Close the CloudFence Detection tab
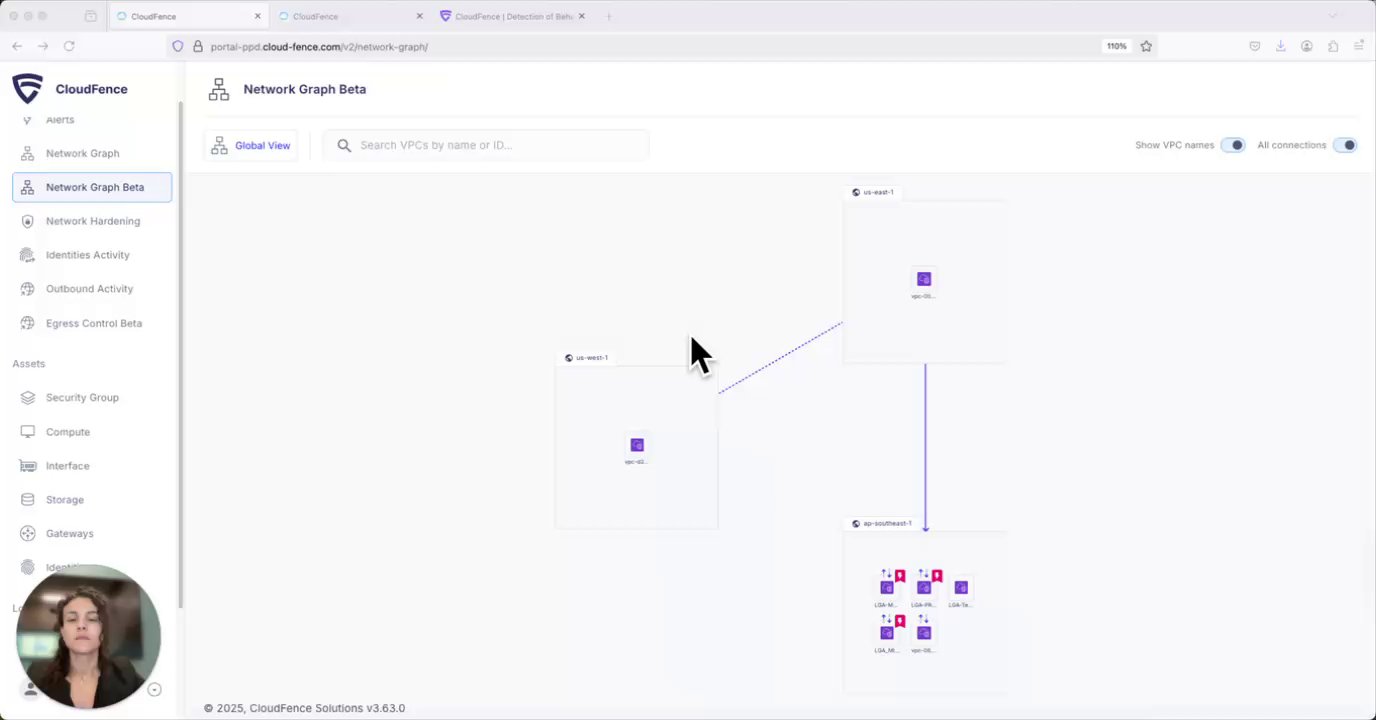 582,16
